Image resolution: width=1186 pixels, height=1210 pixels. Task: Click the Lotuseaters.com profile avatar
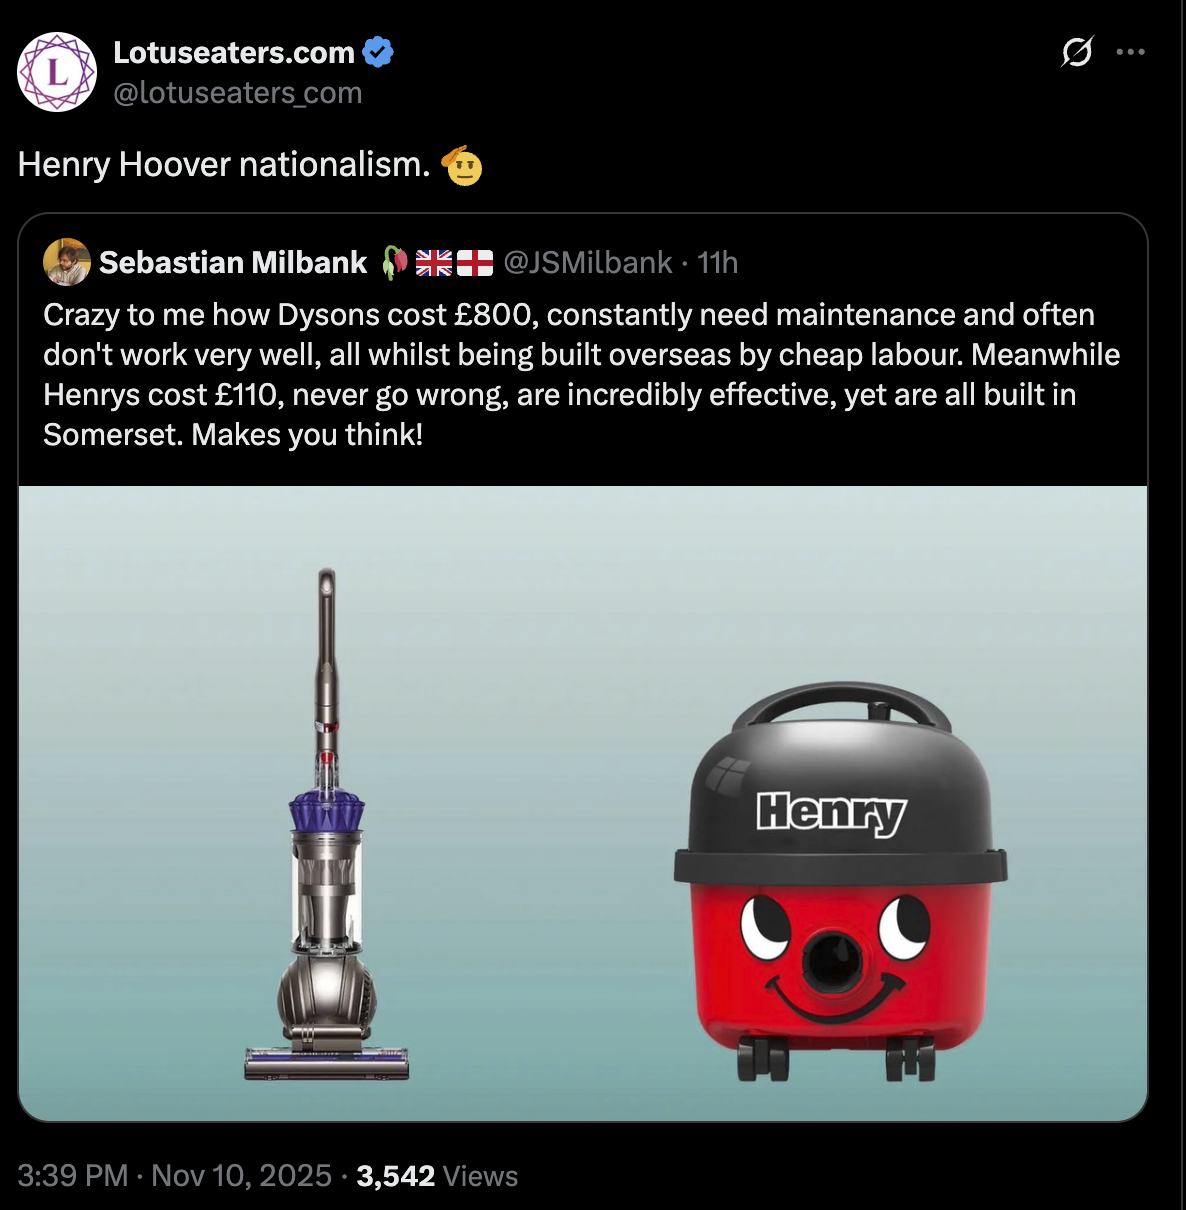pyautogui.click(x=57, y=72)
